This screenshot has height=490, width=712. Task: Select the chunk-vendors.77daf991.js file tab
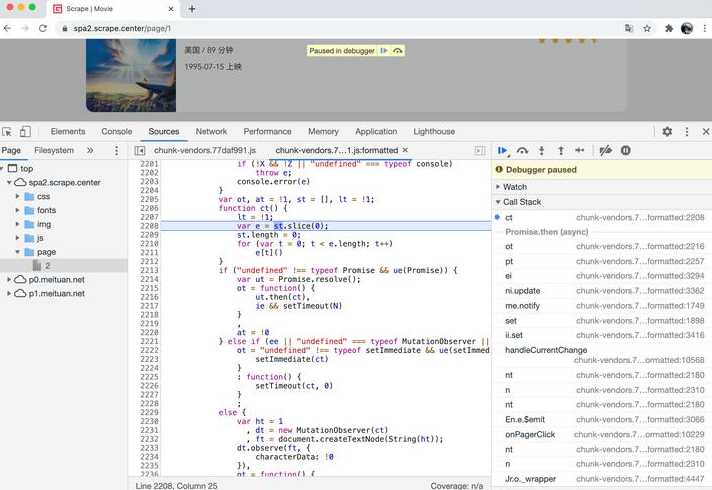pyautogui.click(x=205, y=150)
